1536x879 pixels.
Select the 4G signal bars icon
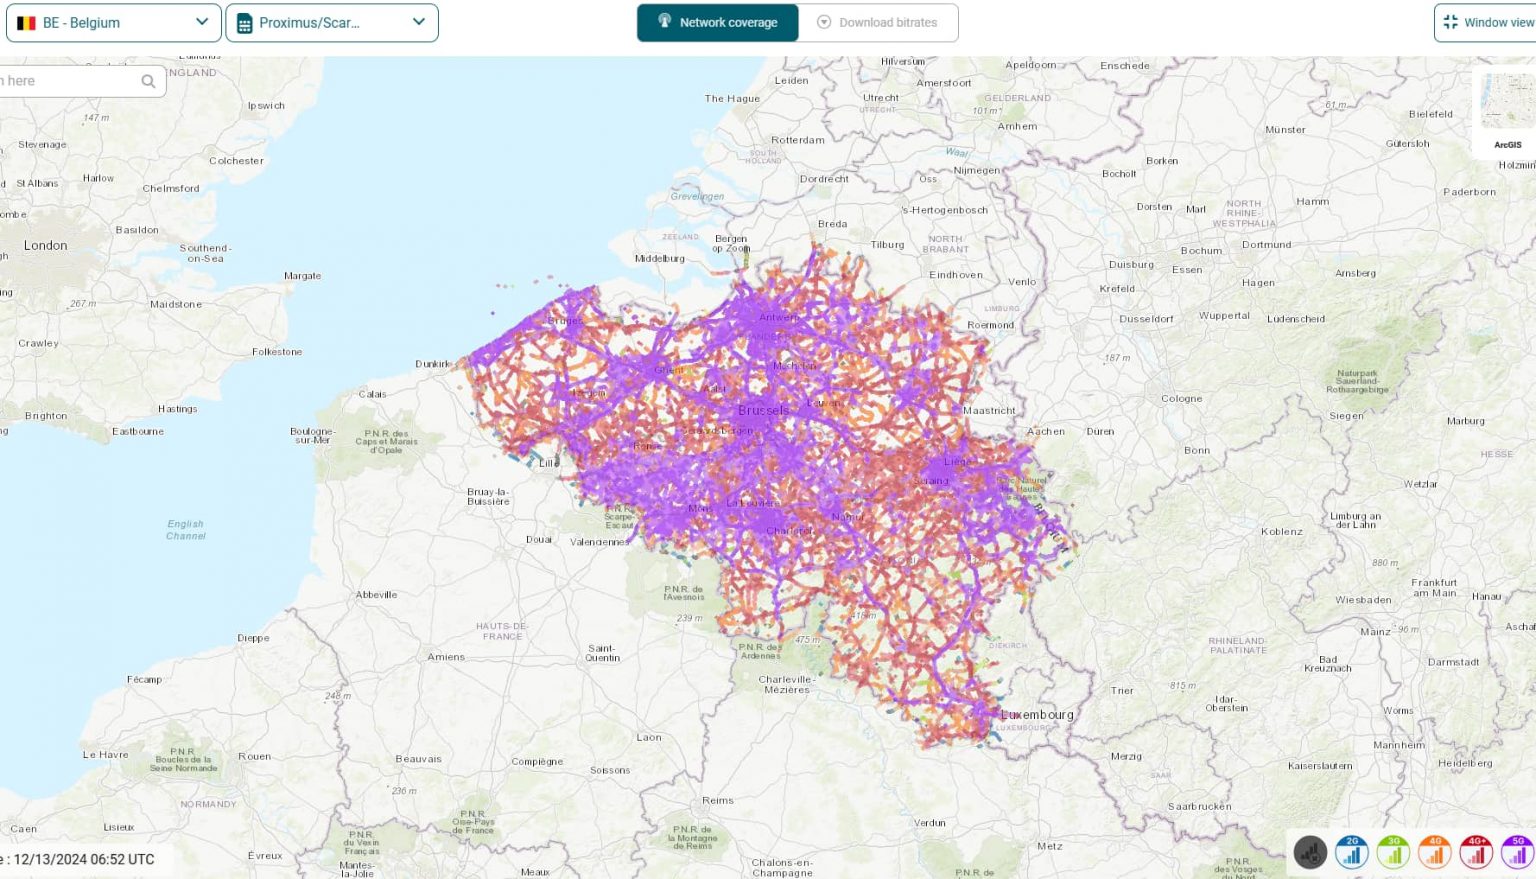tap(1434, 852)
